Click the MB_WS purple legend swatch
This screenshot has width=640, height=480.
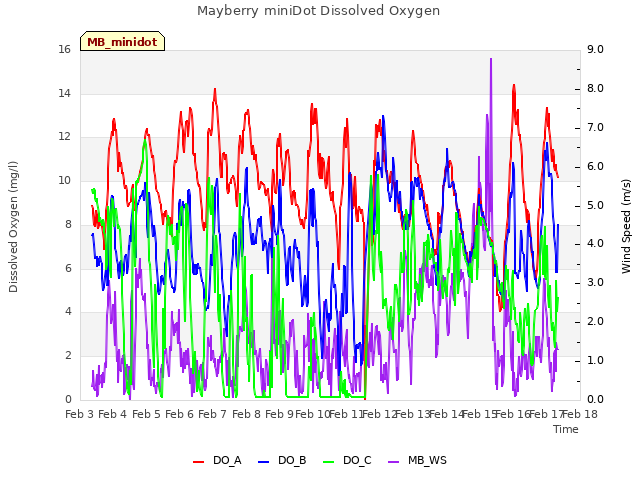point(393,462)
